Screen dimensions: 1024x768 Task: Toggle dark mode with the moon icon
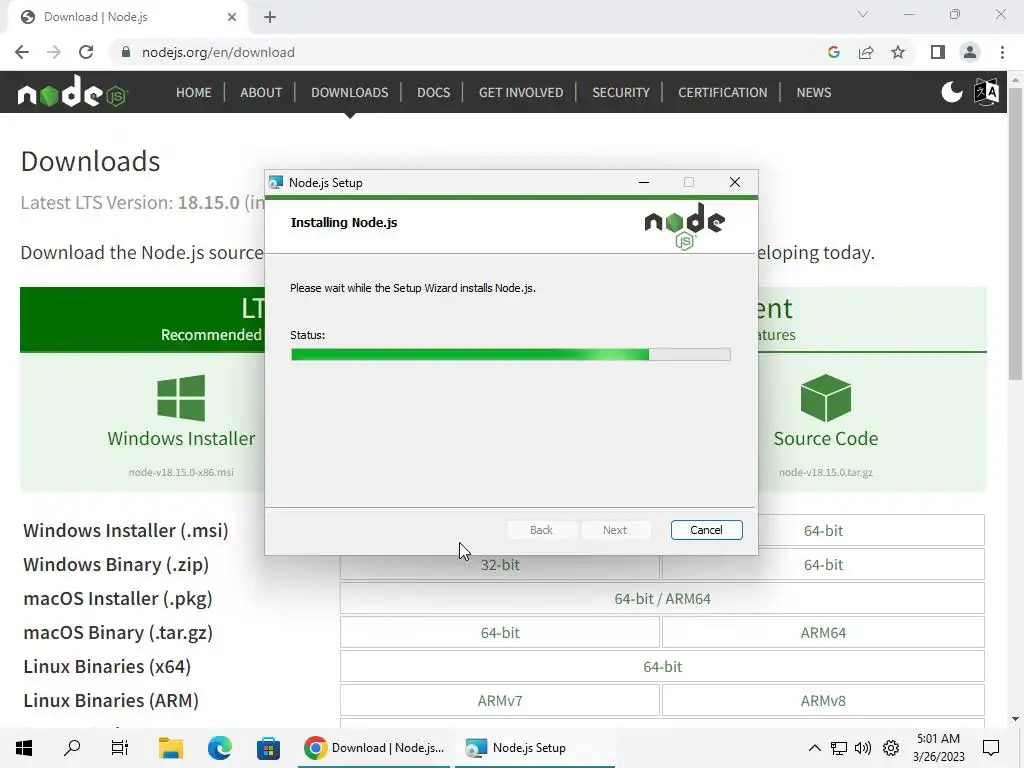coord(952,92)
